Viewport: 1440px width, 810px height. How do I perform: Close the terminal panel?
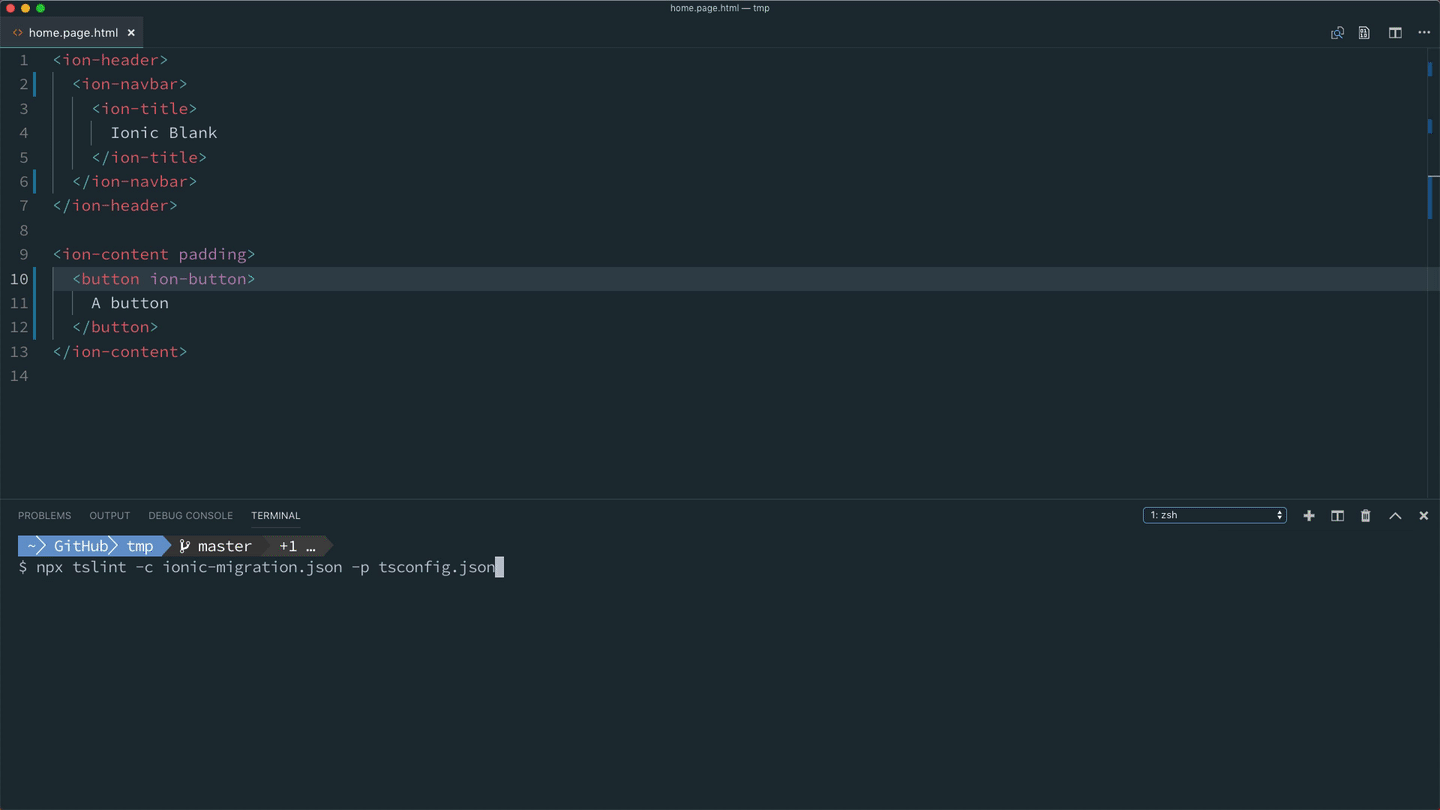(1424, 516)
